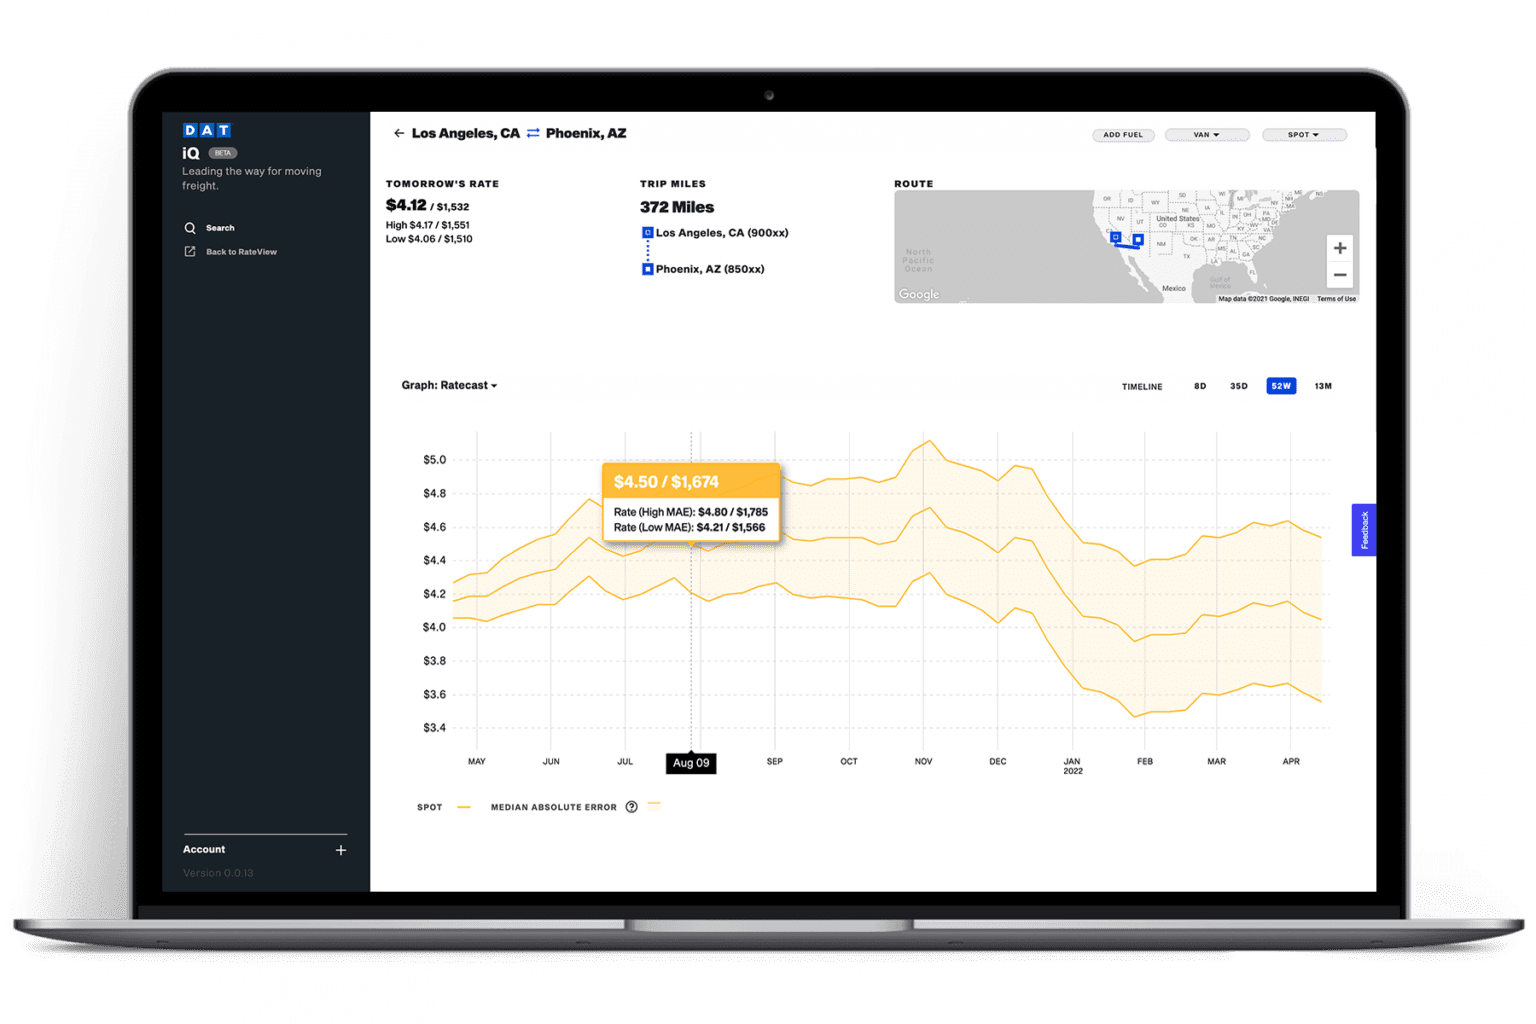Viewport: 1536px width, 1024px height.
Task: Click the ADD FUEL button
Action: [1122, 134]
